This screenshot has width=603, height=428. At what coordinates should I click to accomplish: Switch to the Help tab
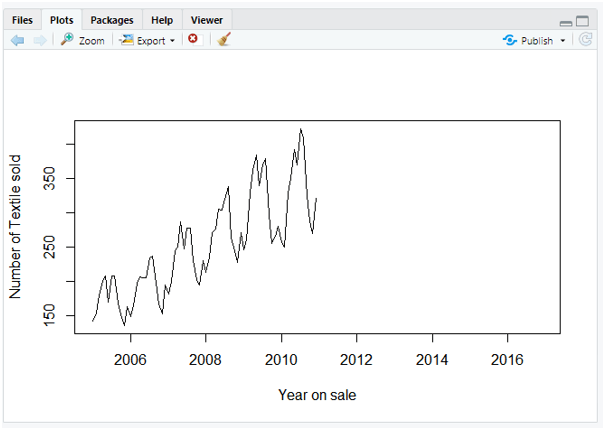161,20
